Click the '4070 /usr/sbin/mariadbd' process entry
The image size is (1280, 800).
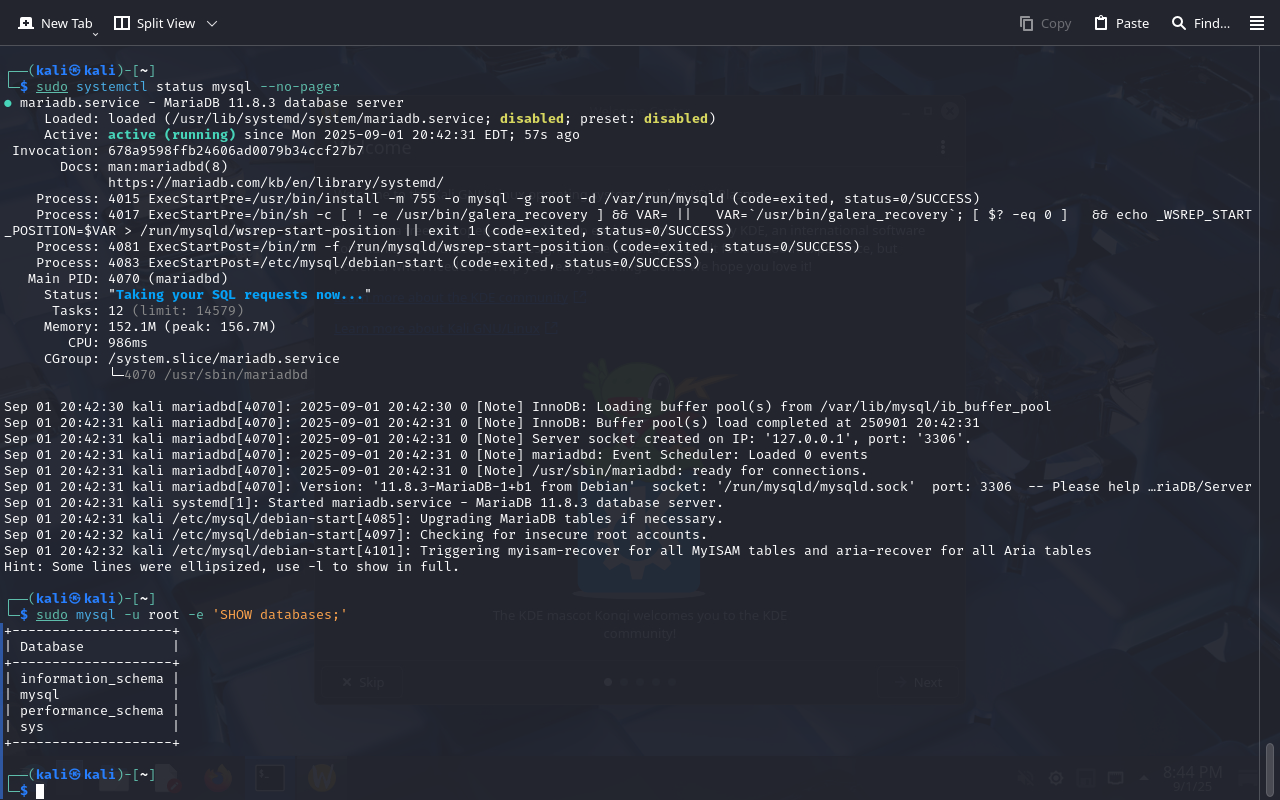[x=216, y=374]
